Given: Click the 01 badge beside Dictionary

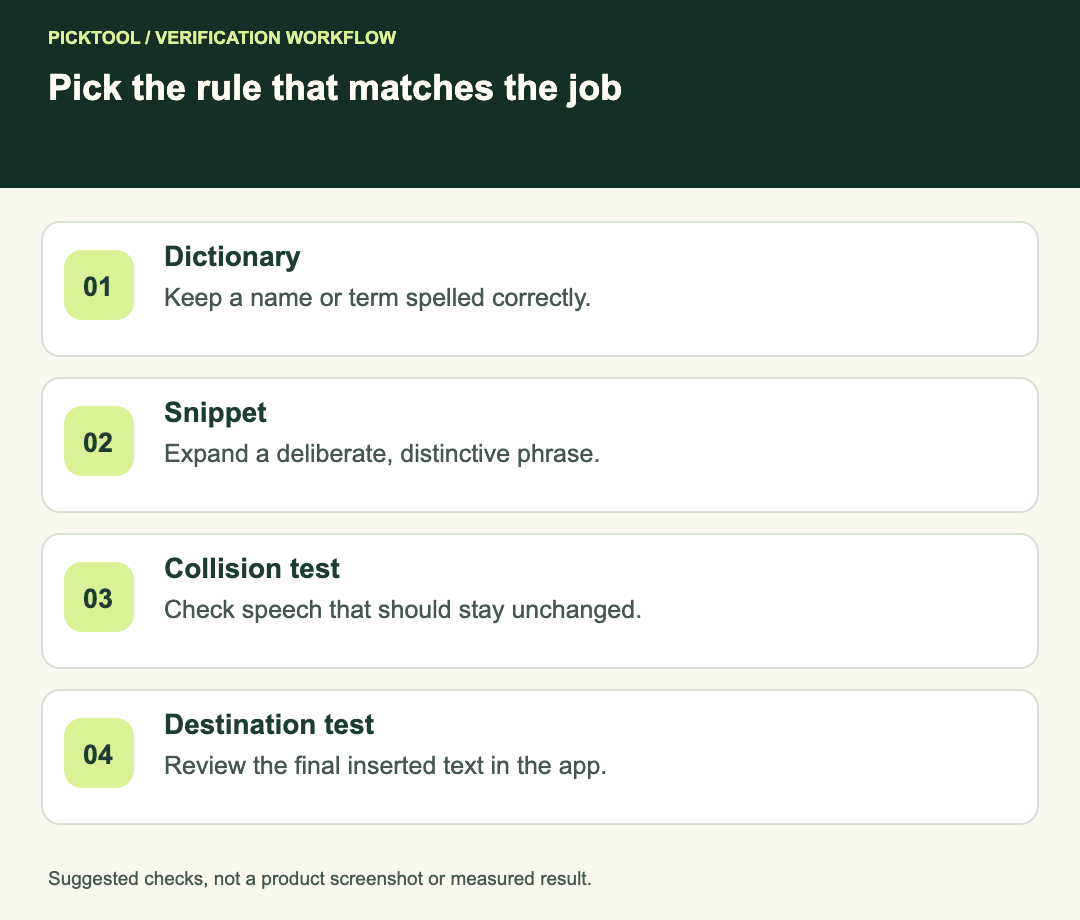Looking at the screenshot, I should tap(98, 285).
